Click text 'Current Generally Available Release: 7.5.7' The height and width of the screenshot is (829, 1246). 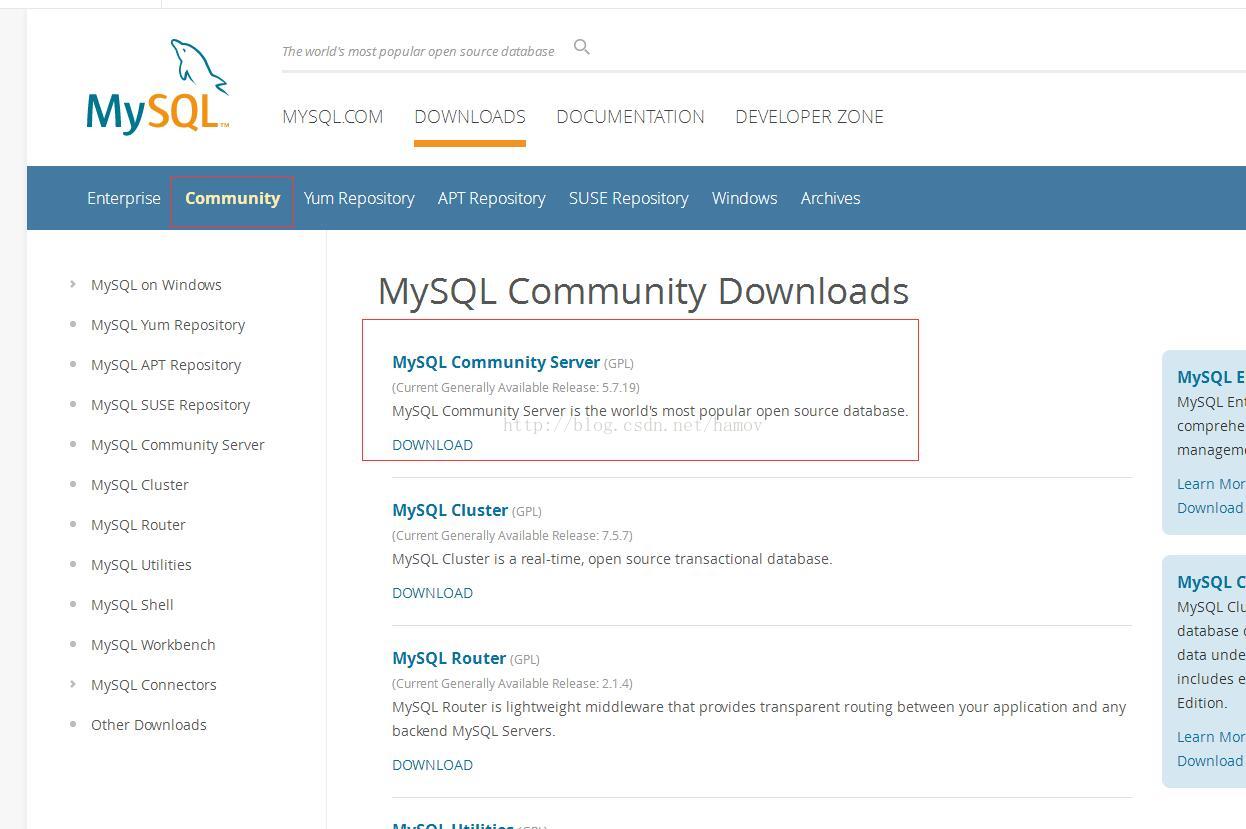point(512,535)
